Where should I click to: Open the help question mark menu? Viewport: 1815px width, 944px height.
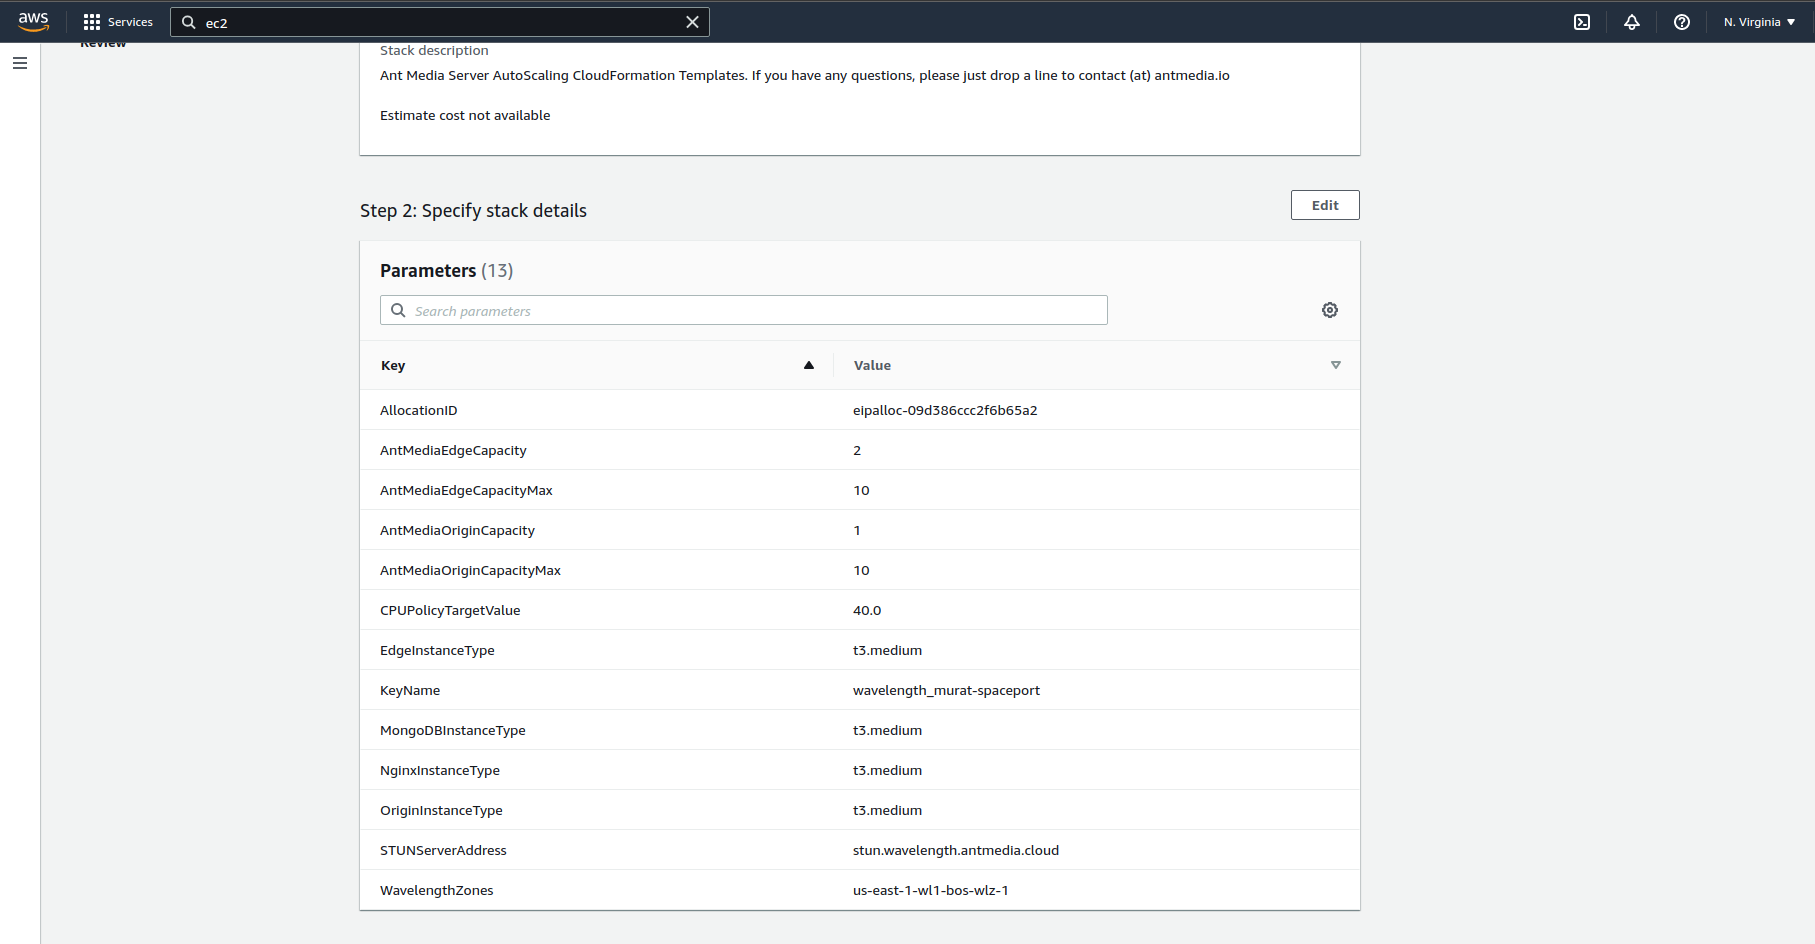[1682, 22]
